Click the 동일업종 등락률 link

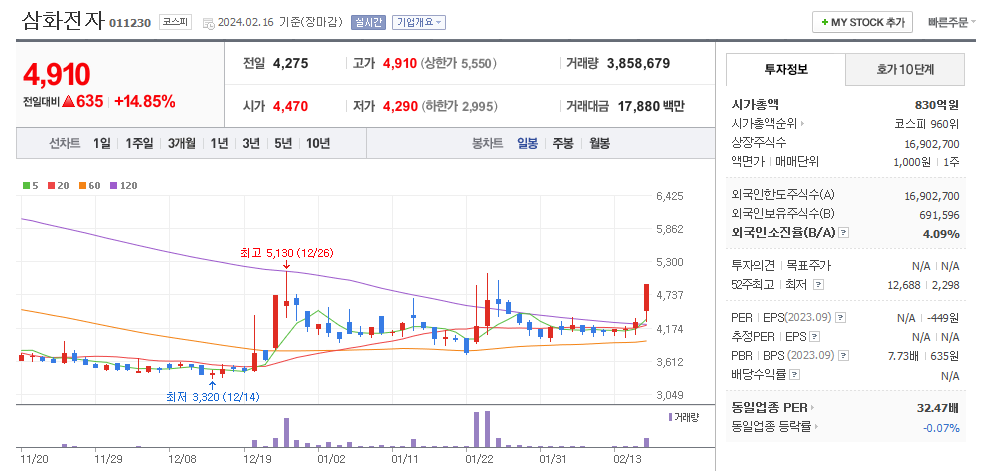pyautogui.click(x=771, y=427)
